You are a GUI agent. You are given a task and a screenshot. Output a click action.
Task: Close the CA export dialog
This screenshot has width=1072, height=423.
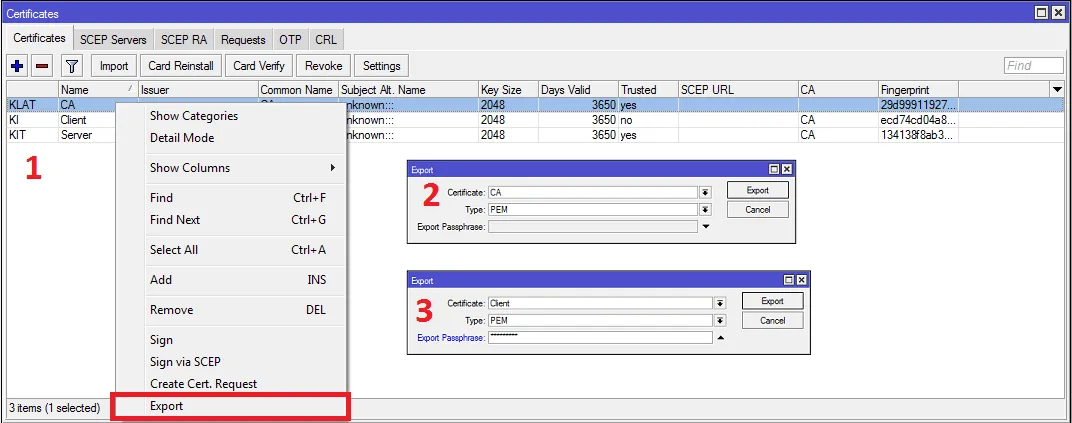coord(786,169)
